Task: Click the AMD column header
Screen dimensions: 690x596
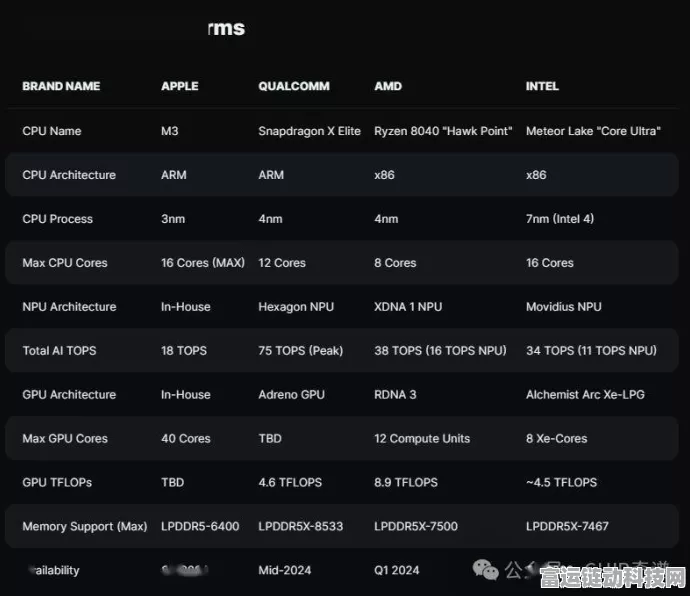Action: [388, 86]
